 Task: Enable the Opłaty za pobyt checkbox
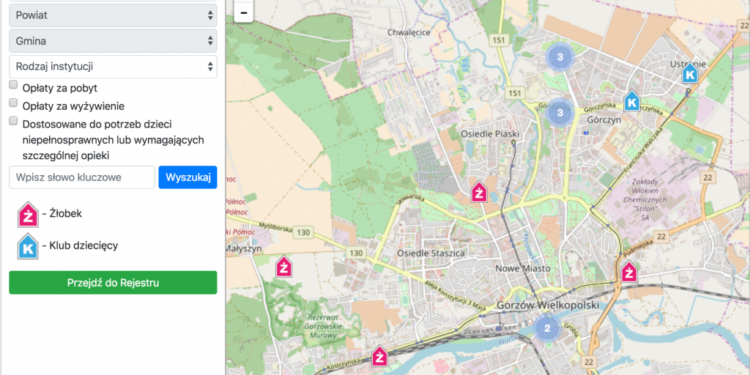13,85
